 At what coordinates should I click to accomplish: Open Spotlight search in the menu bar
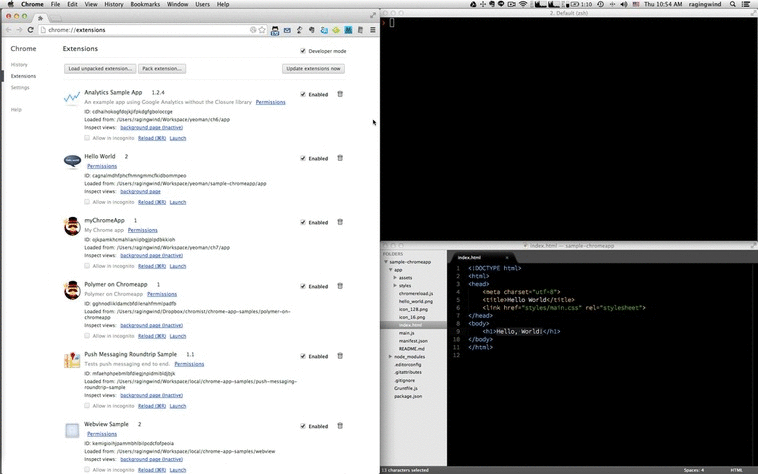coord(733,4)
